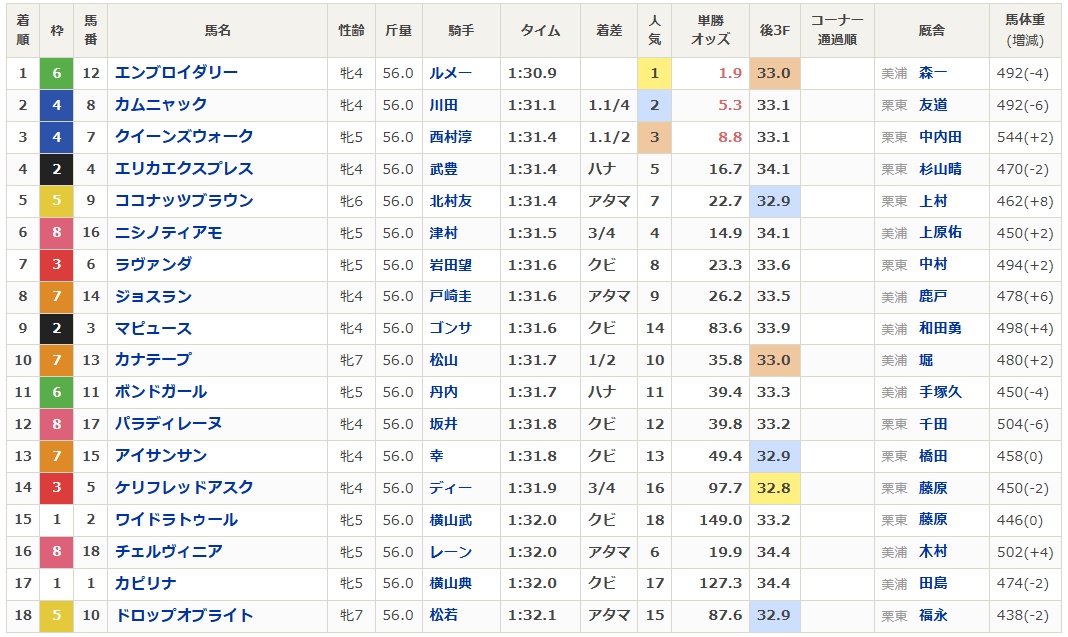Click trainer 福永
Screen dimensions: 1068x637
(933, 615)
